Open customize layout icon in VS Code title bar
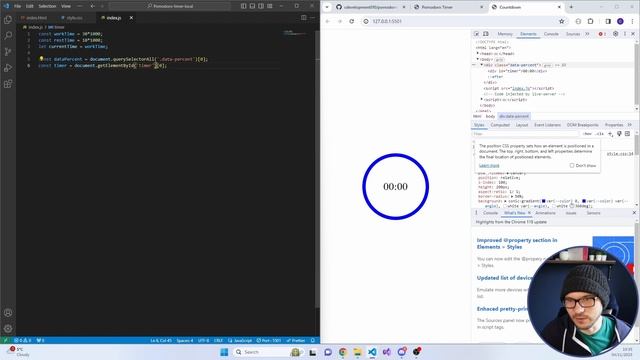This screenshot has width=640, height=360. click(270, 6)
